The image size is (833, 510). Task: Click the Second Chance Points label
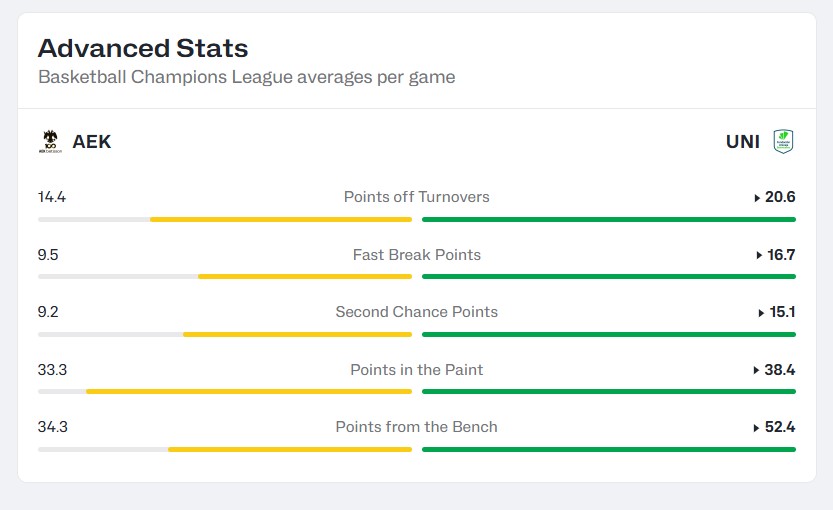[x=416, y=312]
